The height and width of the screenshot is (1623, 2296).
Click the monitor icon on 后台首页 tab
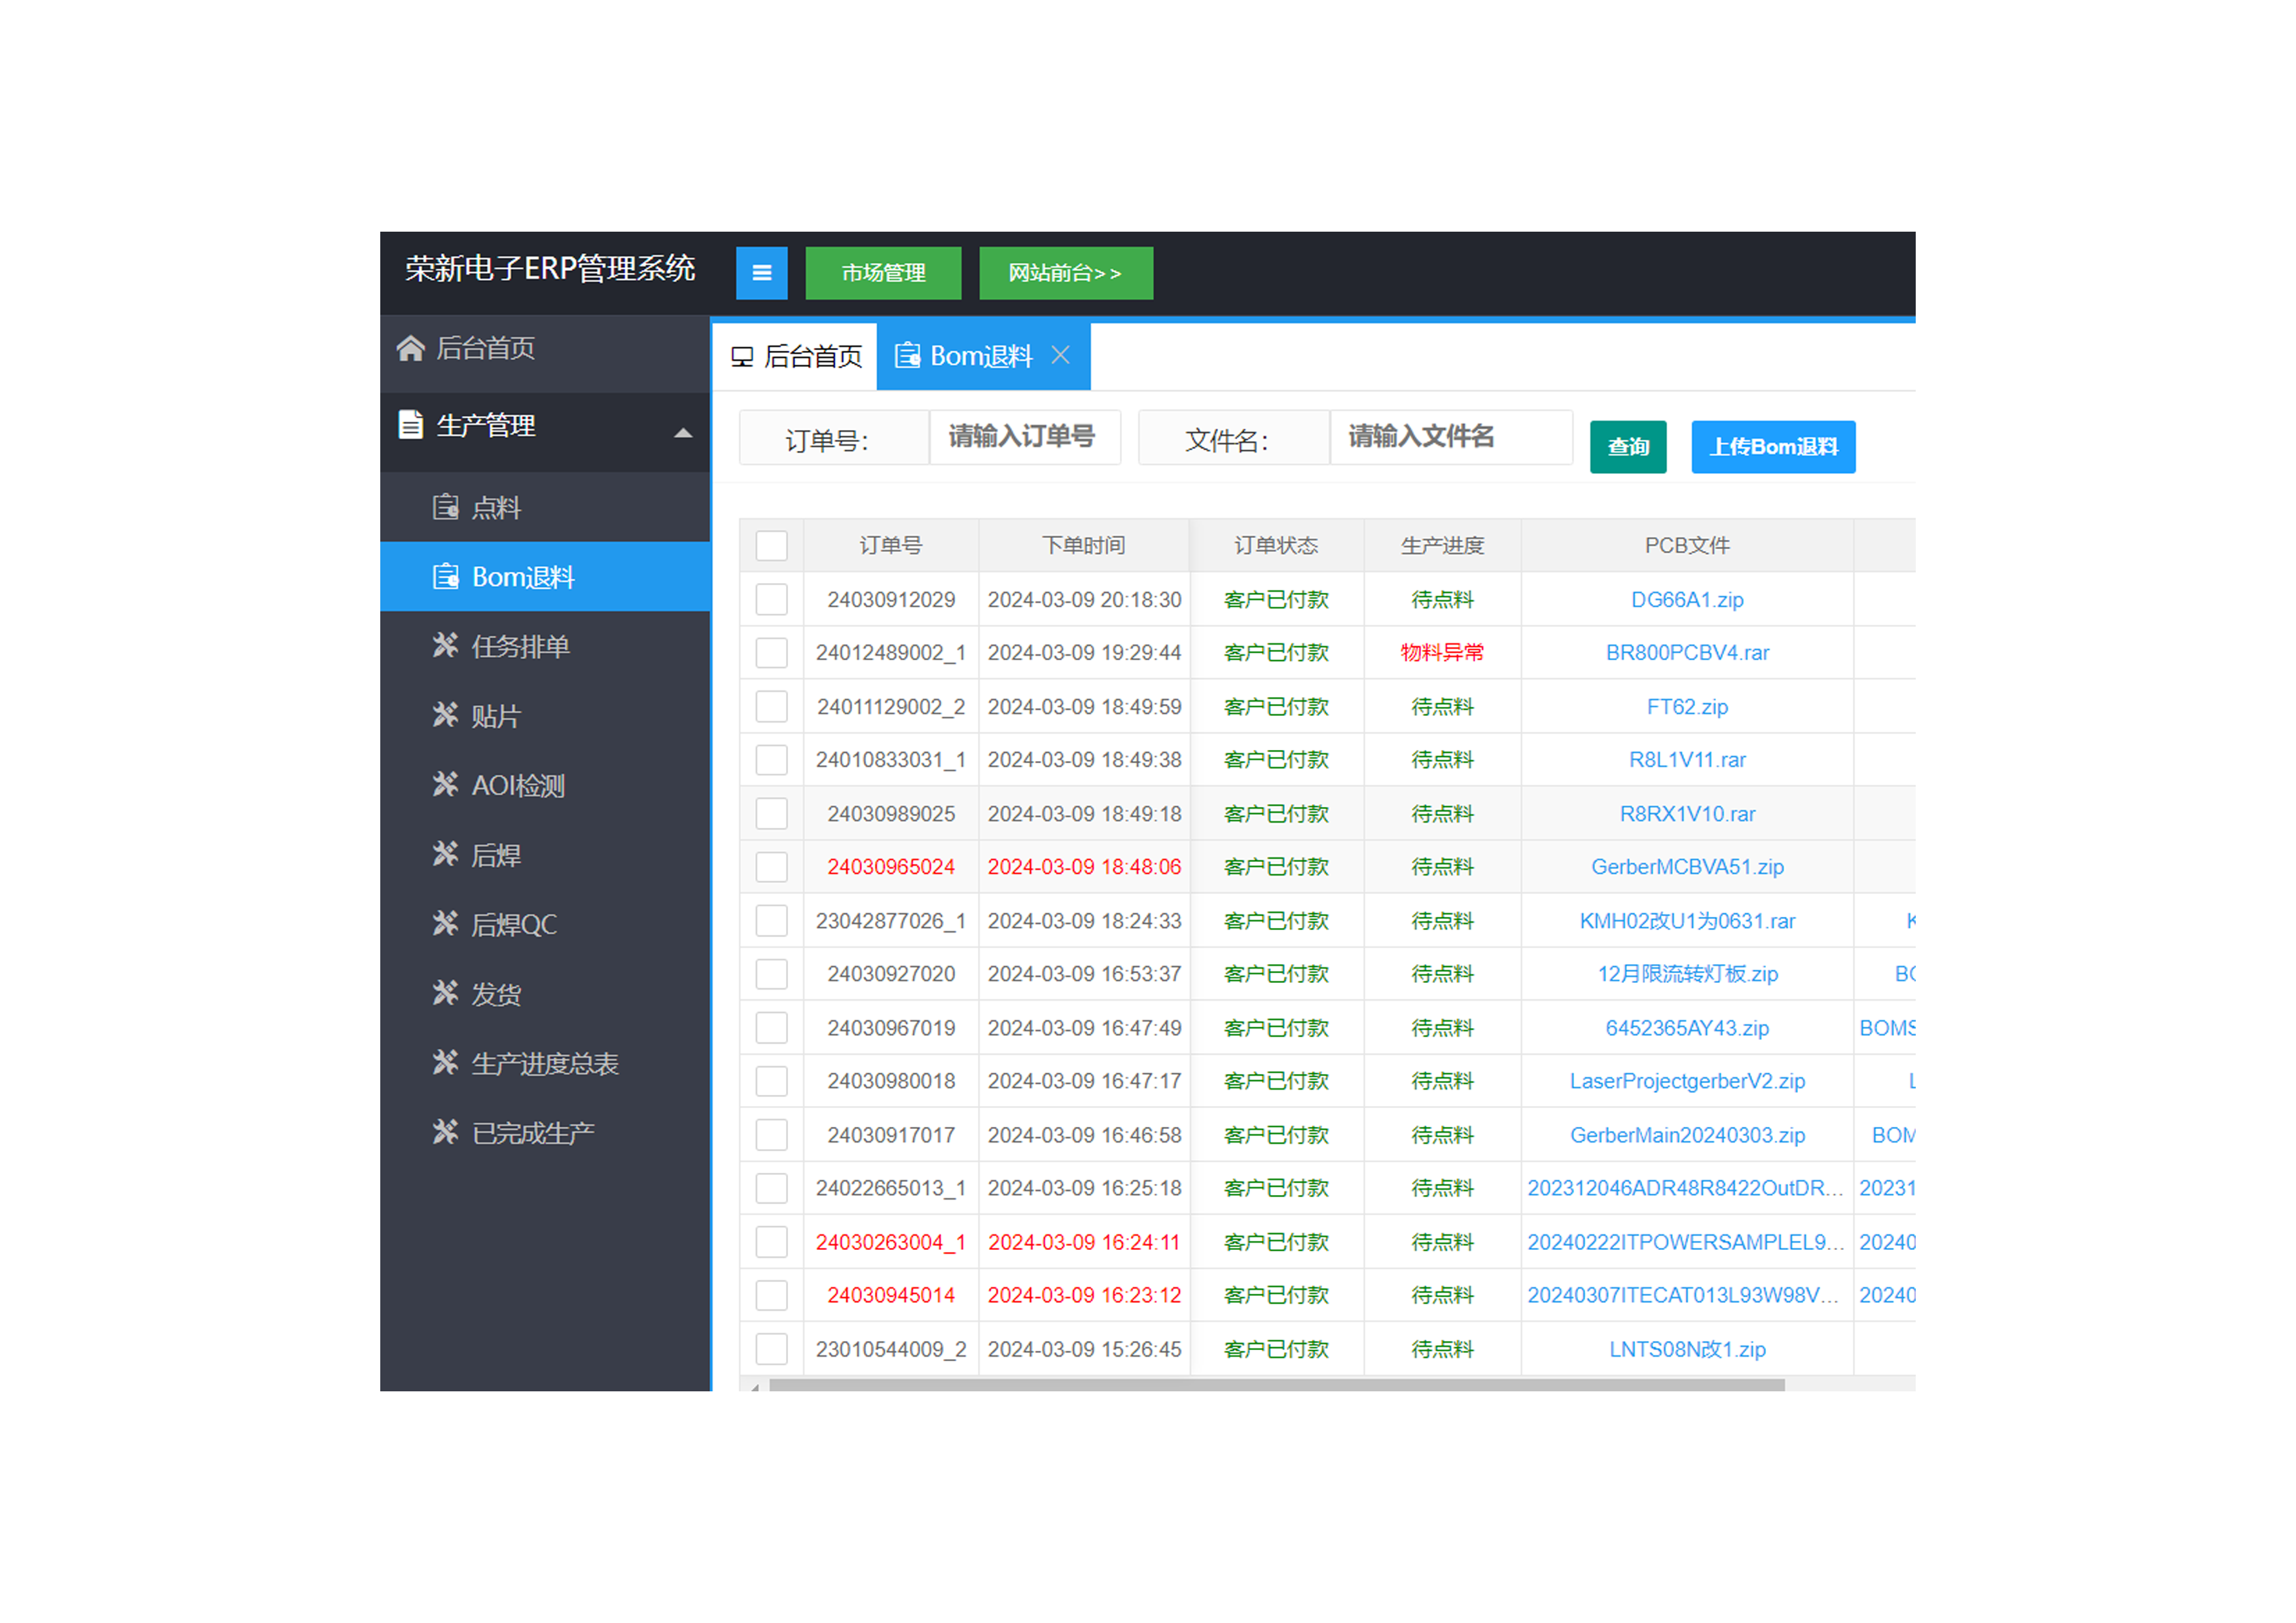pos(741,357)
